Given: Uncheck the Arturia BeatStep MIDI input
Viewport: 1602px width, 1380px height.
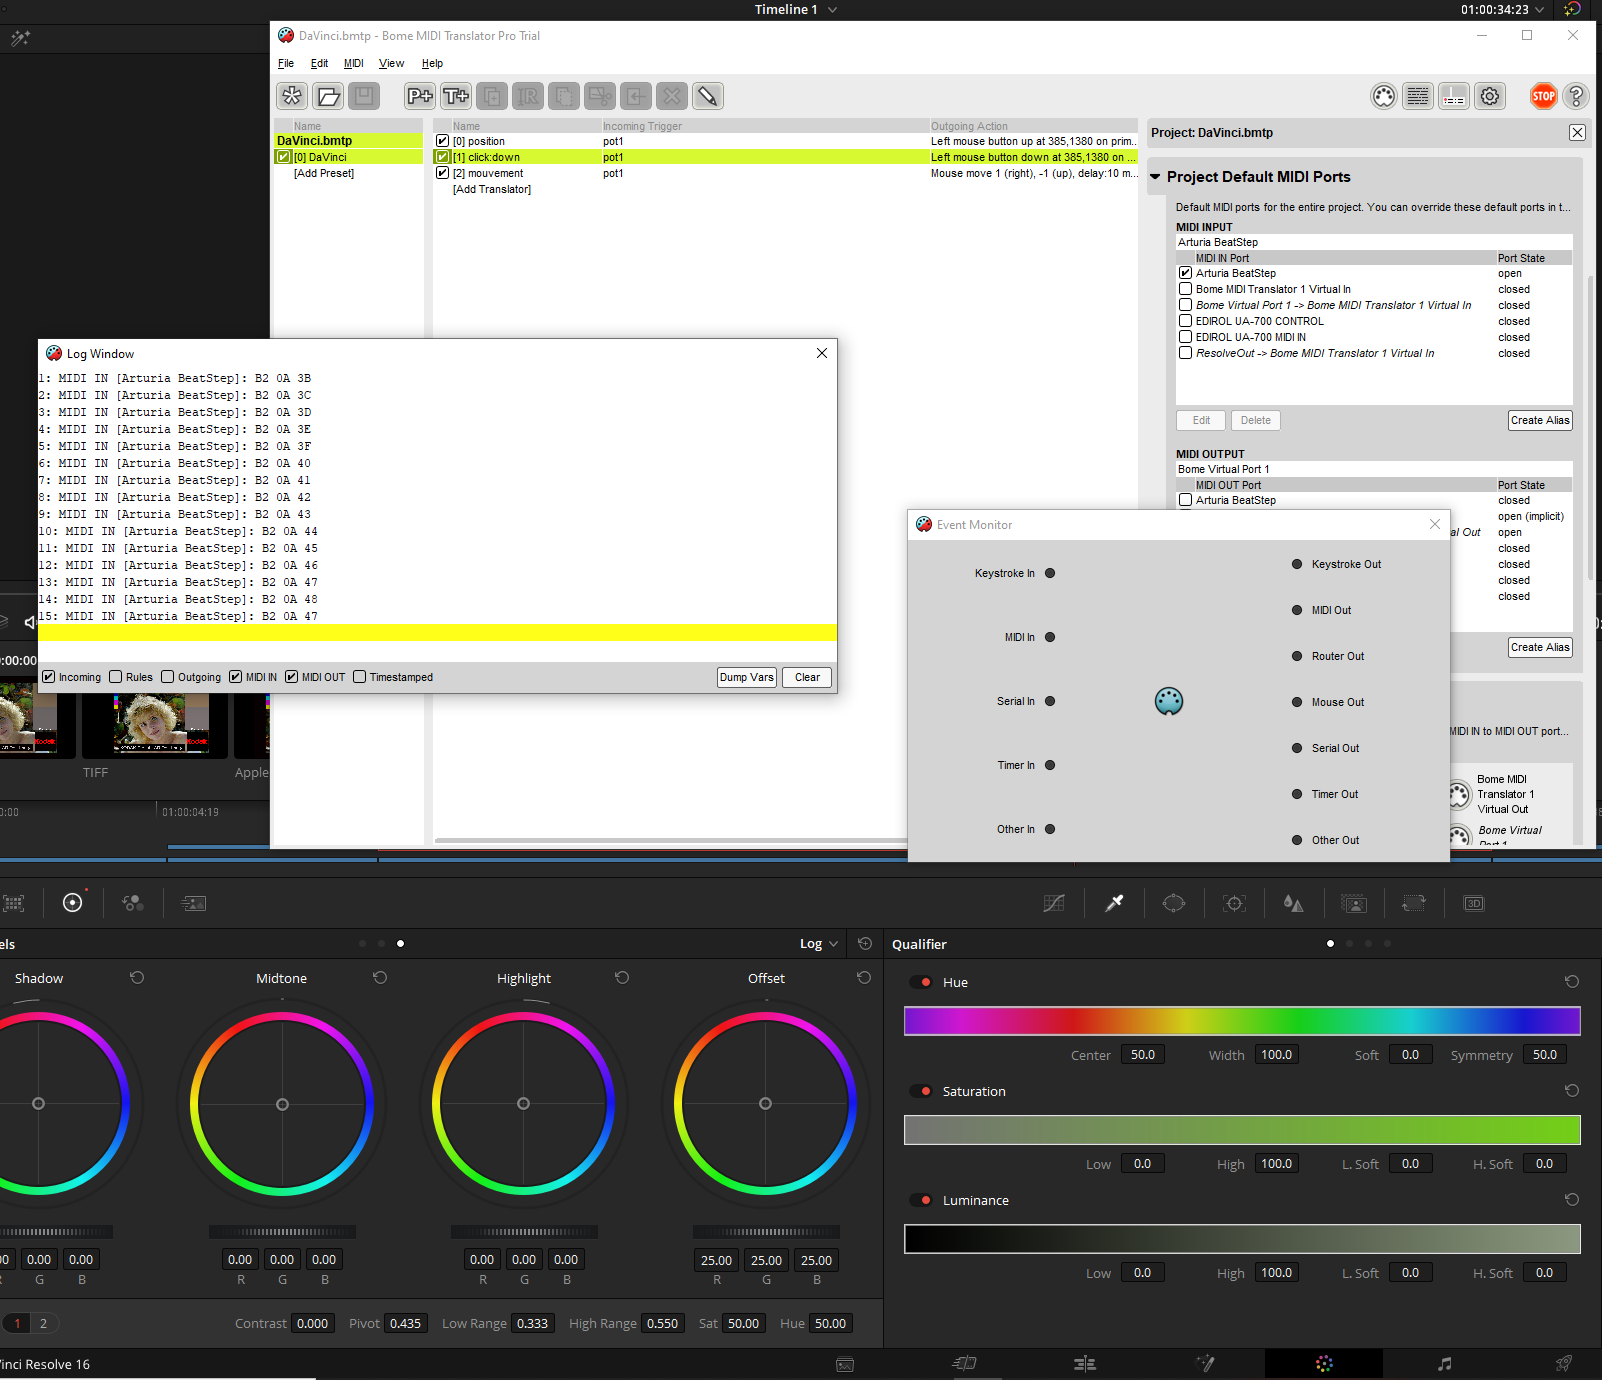Looking at the screenshot, I should (1185, 273).
